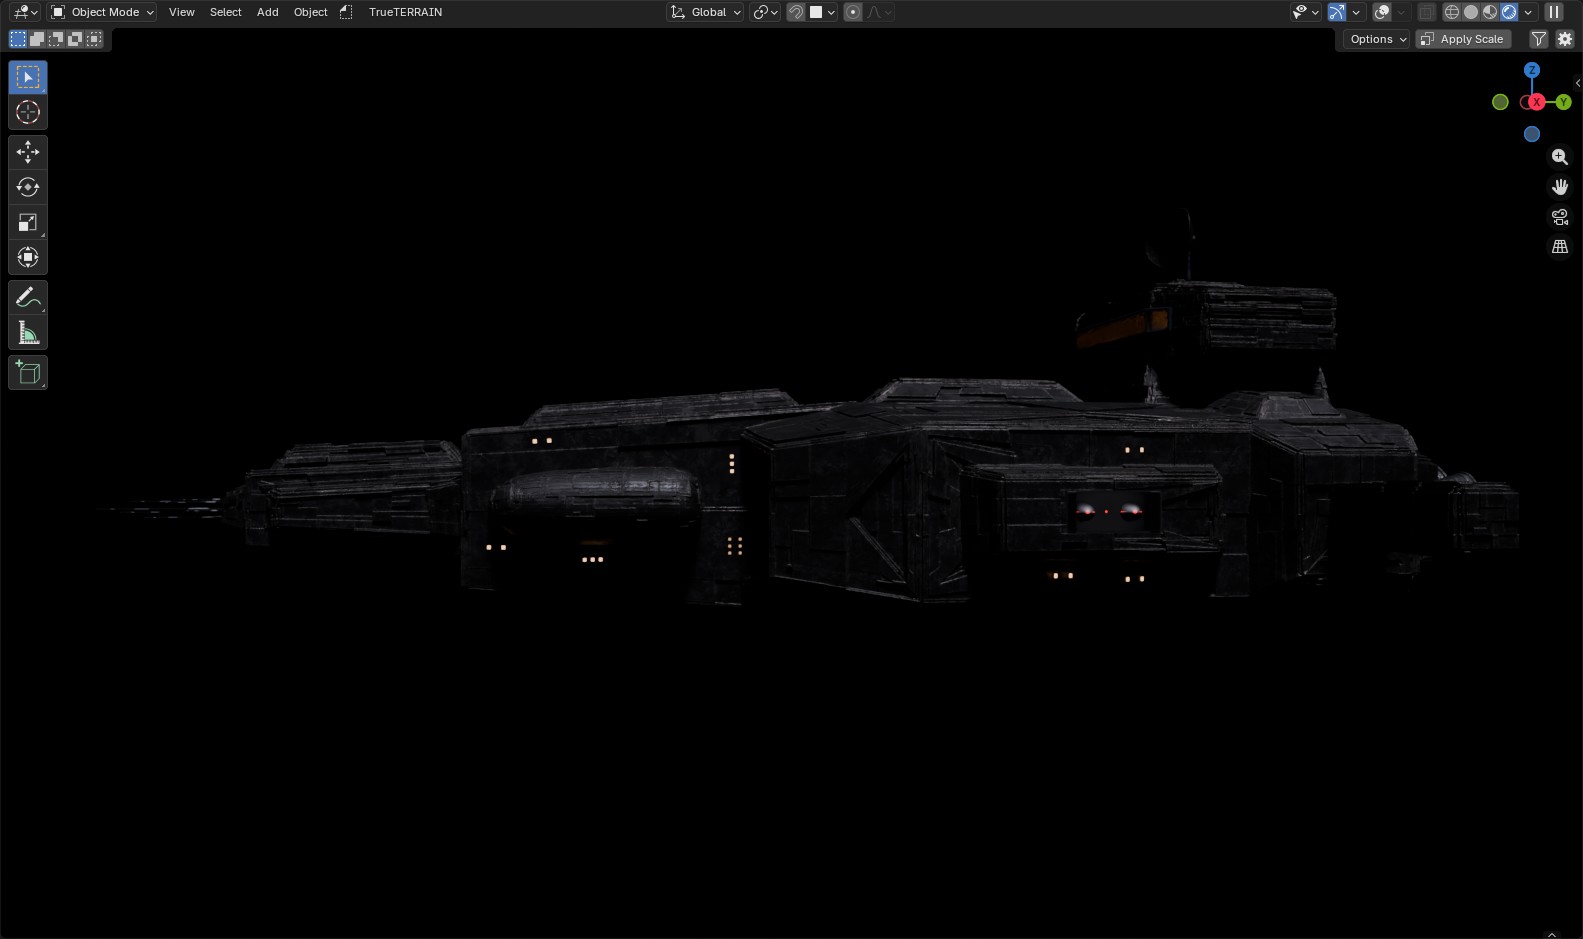Image resolution: width=1583 pixels, height=939 pixels.
Task: Set selection mode to invert
Action: [75, 39]
